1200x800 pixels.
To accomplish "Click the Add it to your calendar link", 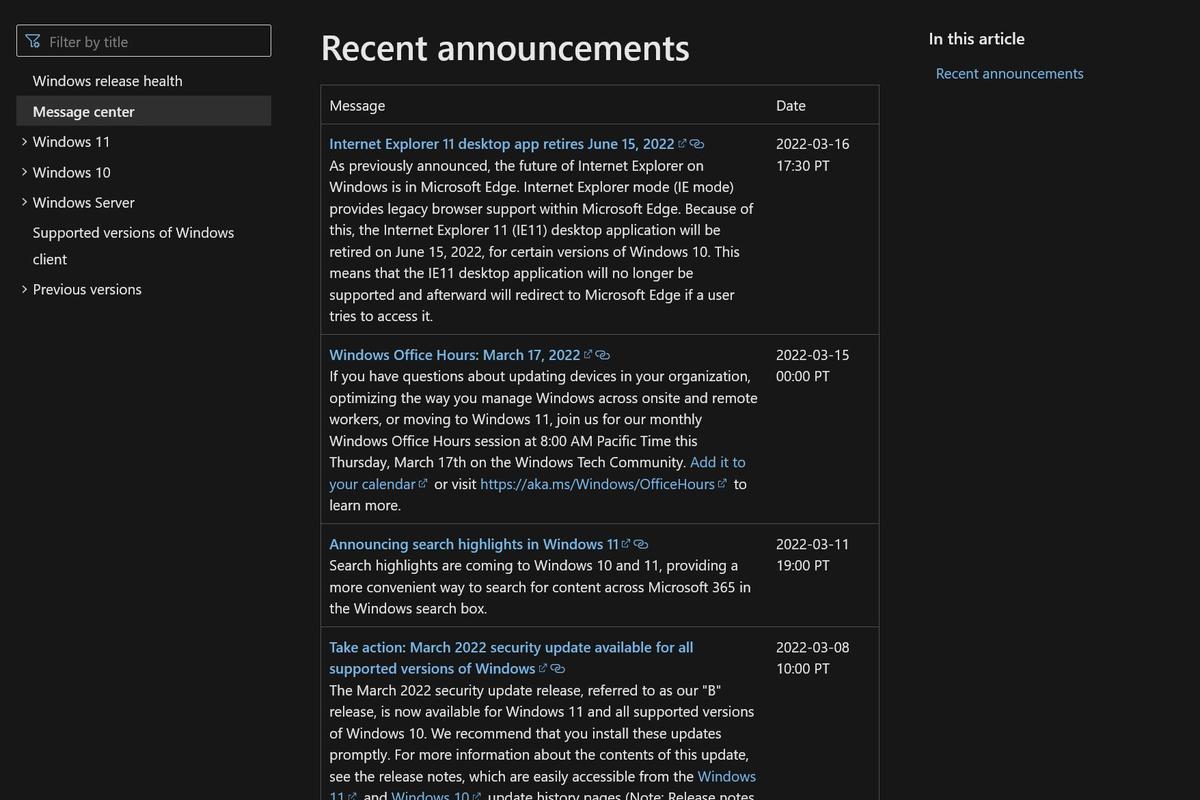I will (x=538, y=473).
